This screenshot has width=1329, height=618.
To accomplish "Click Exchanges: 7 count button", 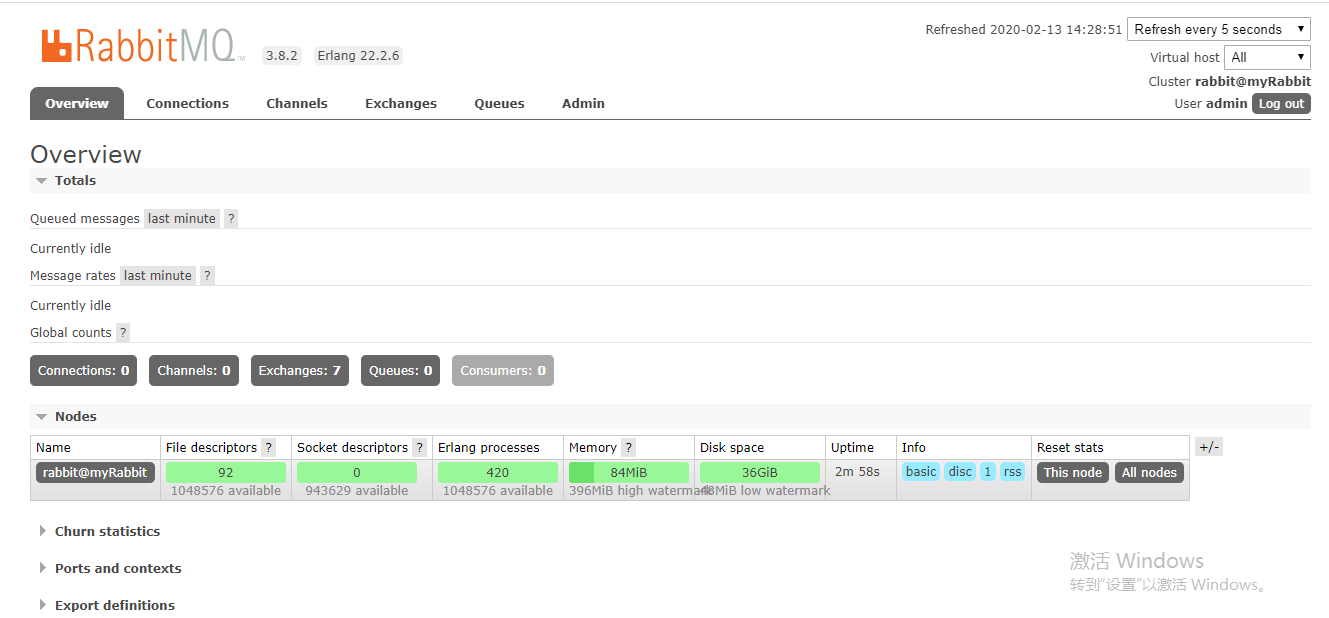I will (x=300, y=370).
